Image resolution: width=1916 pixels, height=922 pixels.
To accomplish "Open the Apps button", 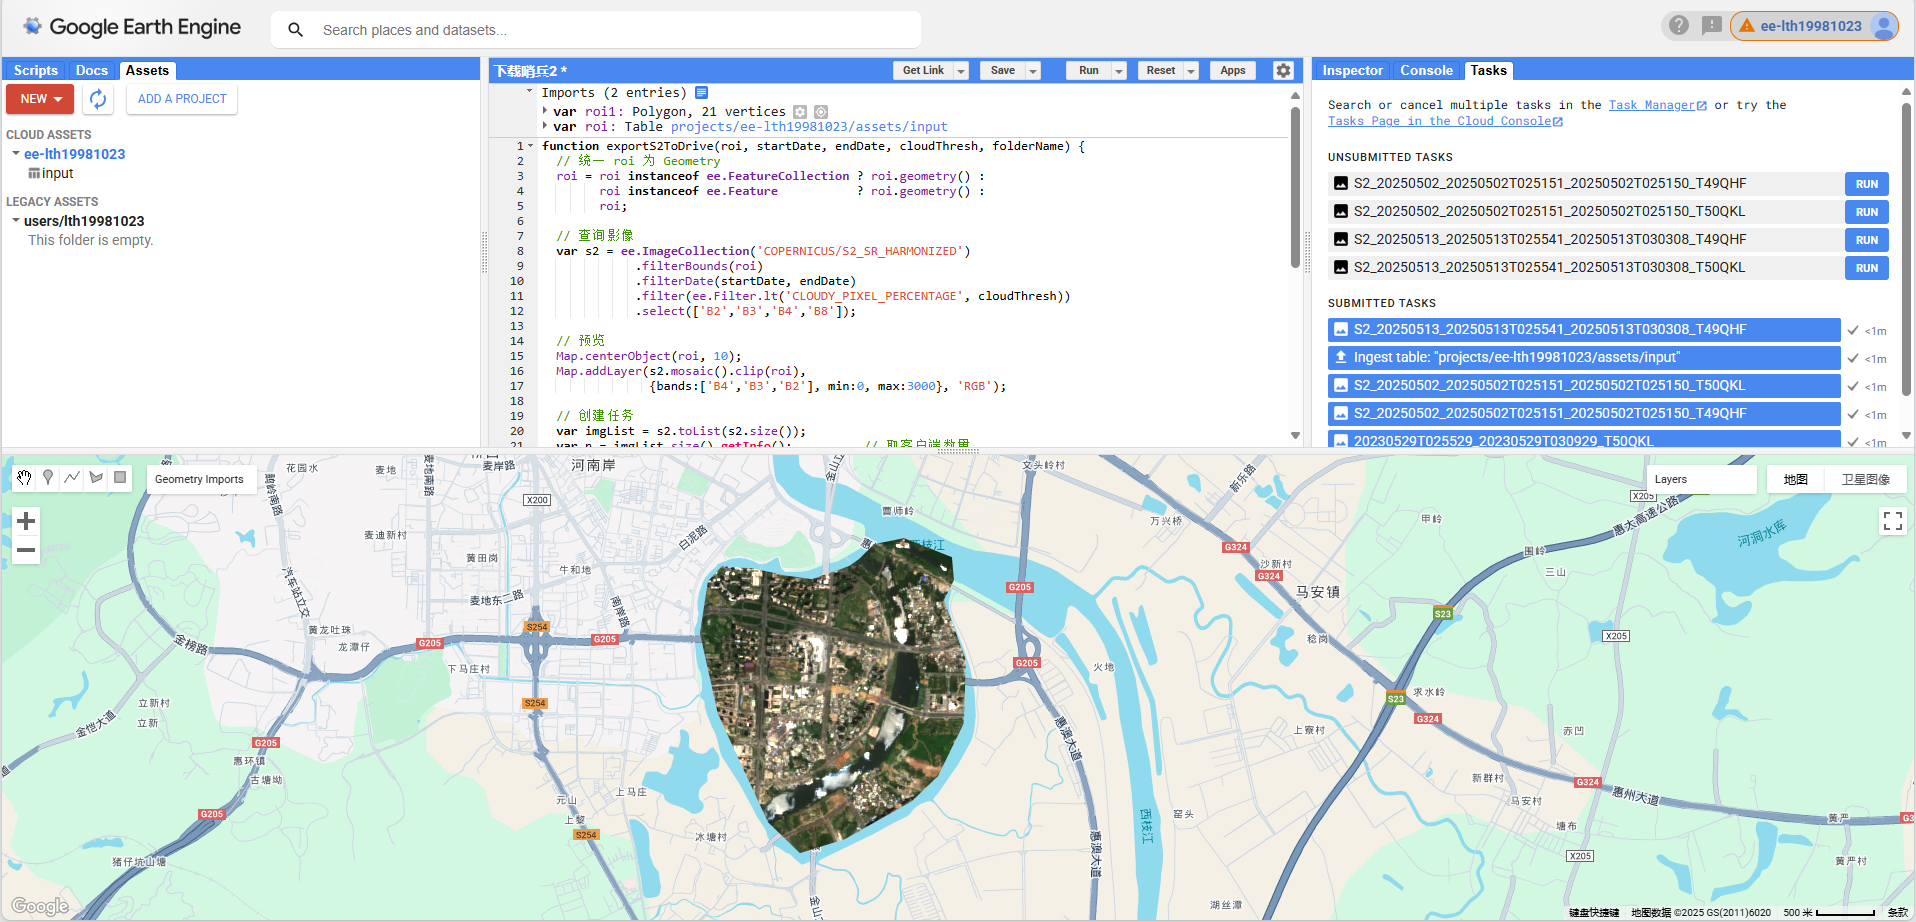I will (1233, 71).
